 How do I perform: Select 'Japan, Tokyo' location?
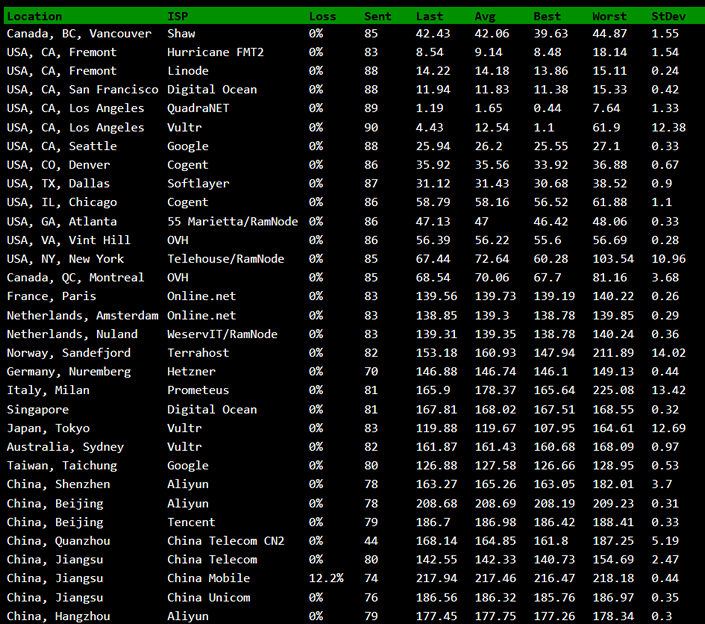(x=48, y=428)
